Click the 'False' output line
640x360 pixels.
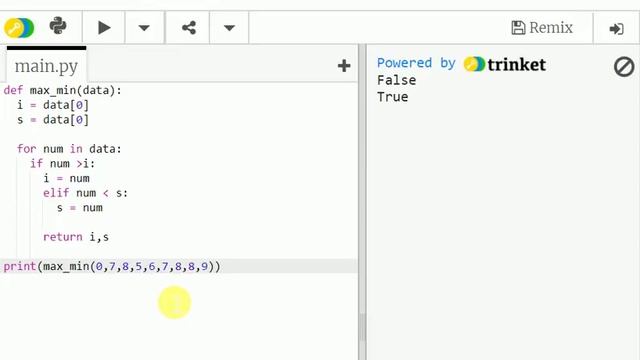[x=396, y=80]
